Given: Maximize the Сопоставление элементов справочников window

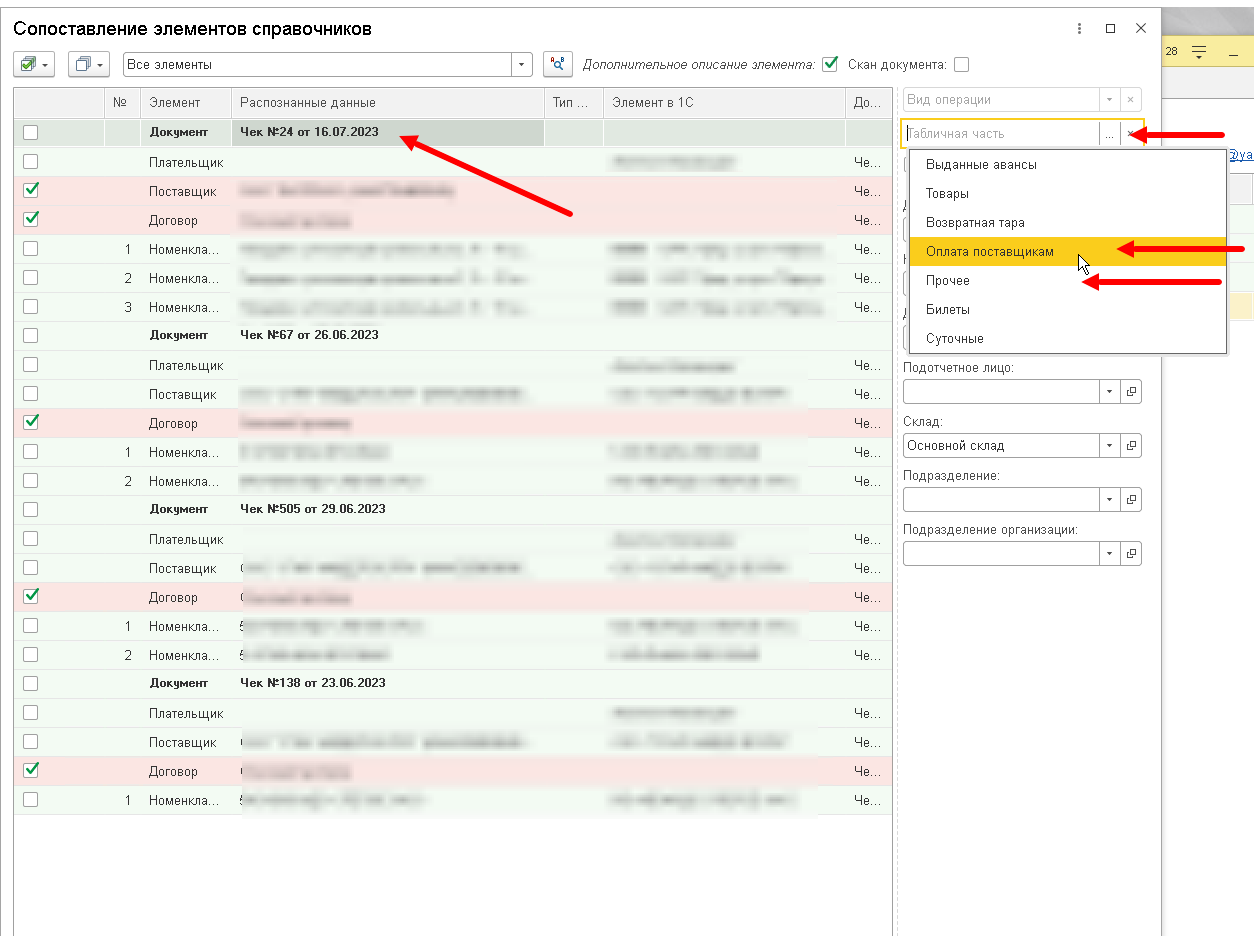Looking at the screenshot, I should tap(1110, 29).
